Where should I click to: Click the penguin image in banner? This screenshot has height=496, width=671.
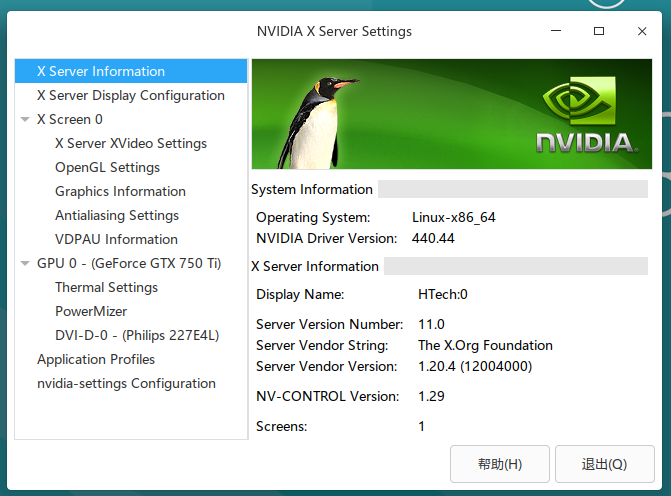point(317,123)
